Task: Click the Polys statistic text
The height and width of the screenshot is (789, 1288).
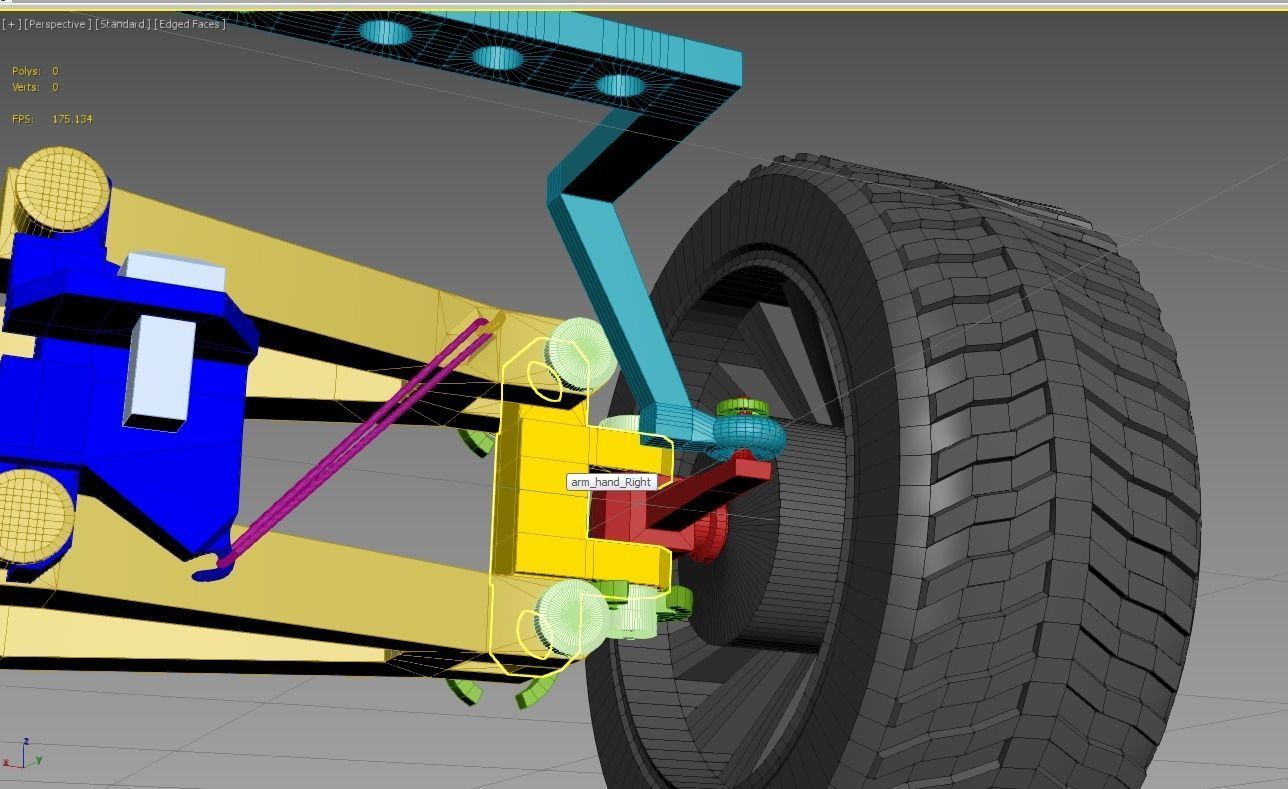Action: [x=35, y=71]
